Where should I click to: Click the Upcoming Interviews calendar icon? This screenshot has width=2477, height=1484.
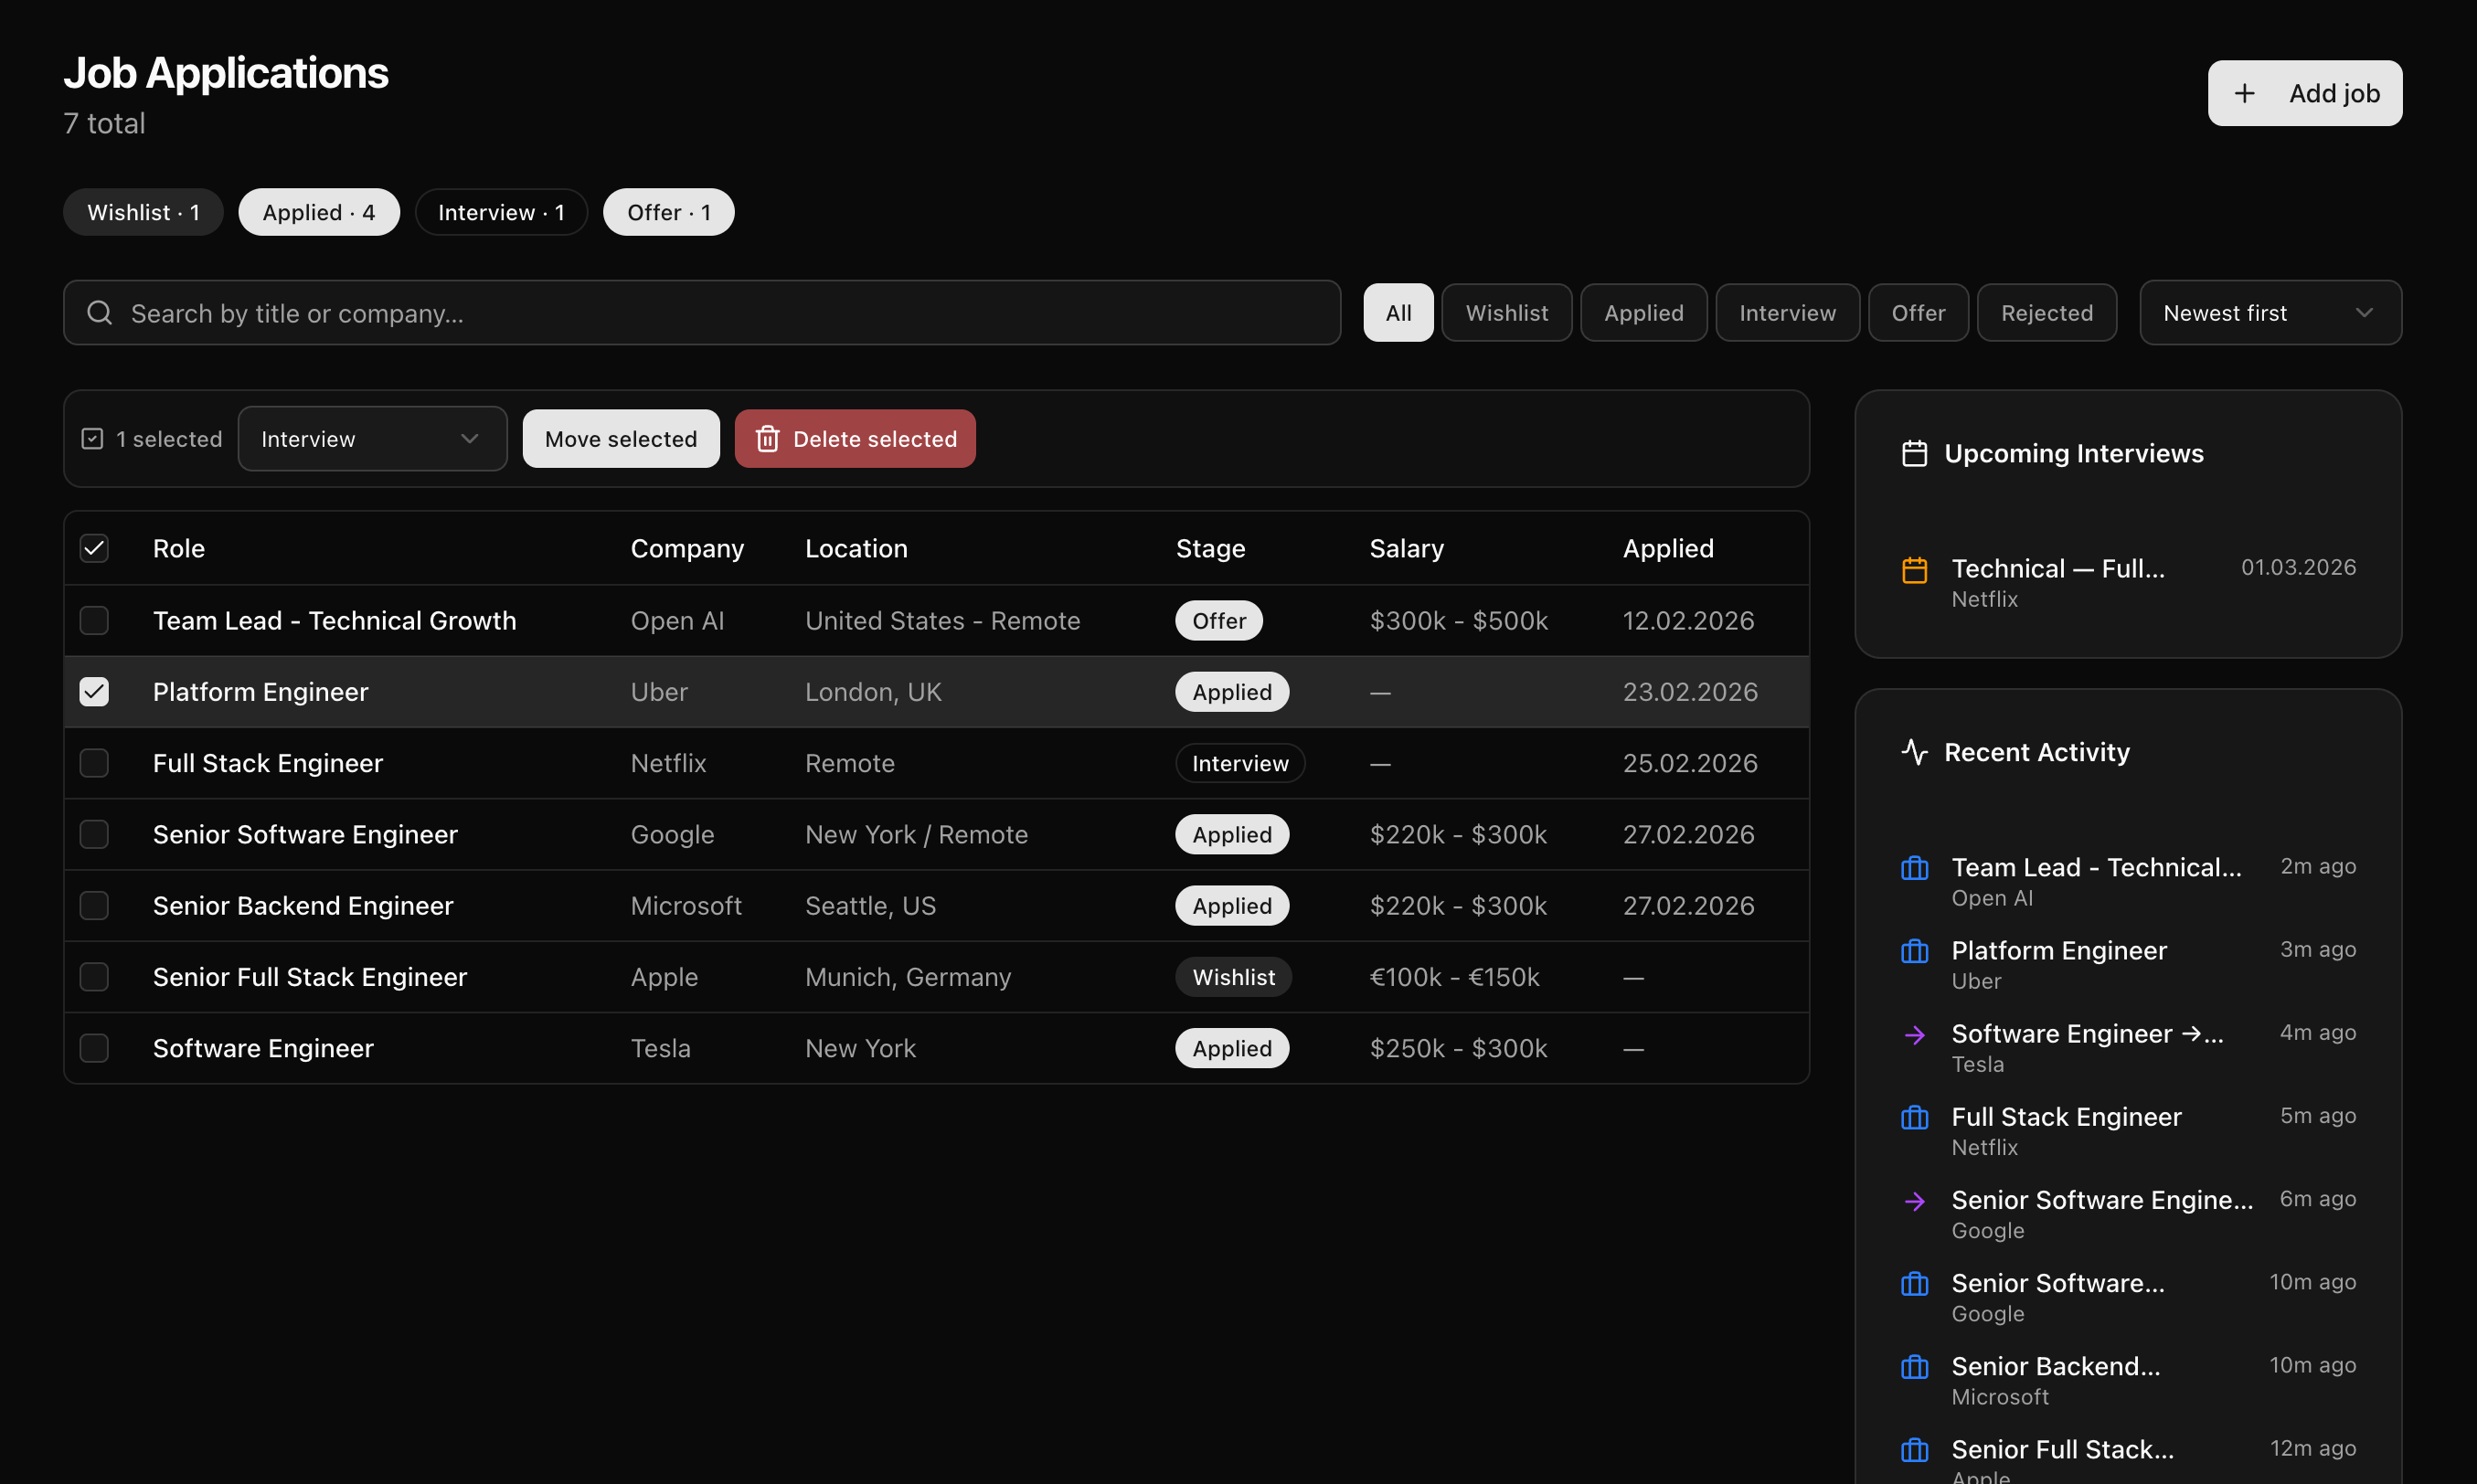(x=1914, y=454)
